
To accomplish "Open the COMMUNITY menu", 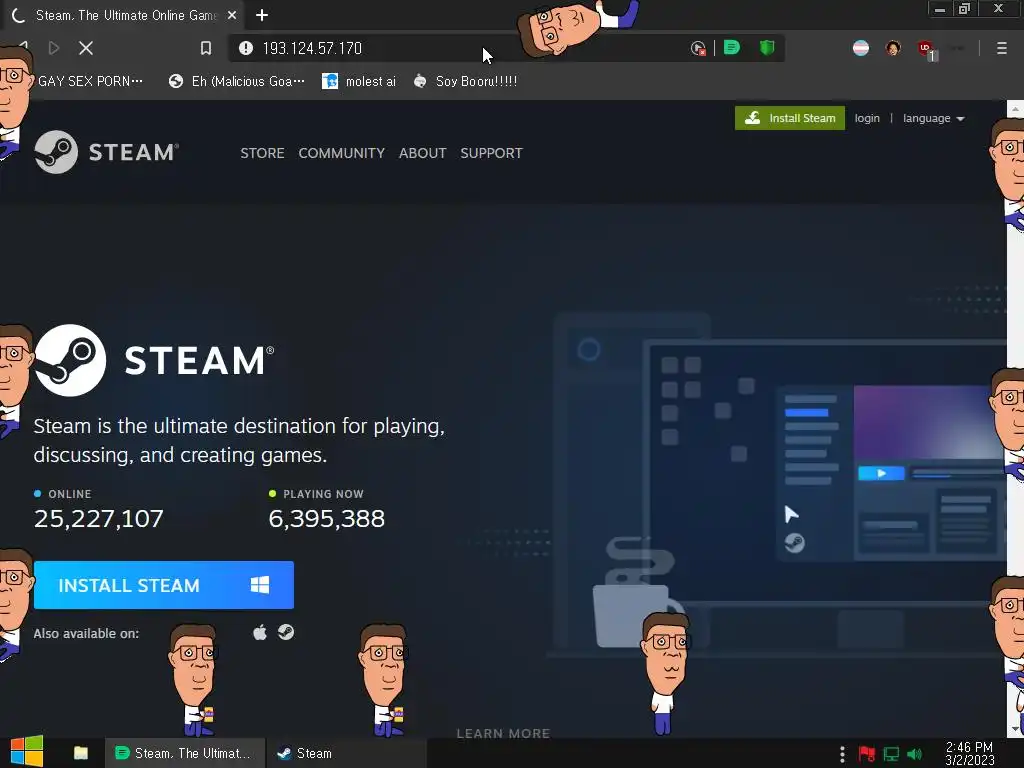I will (x=342, y=153).
